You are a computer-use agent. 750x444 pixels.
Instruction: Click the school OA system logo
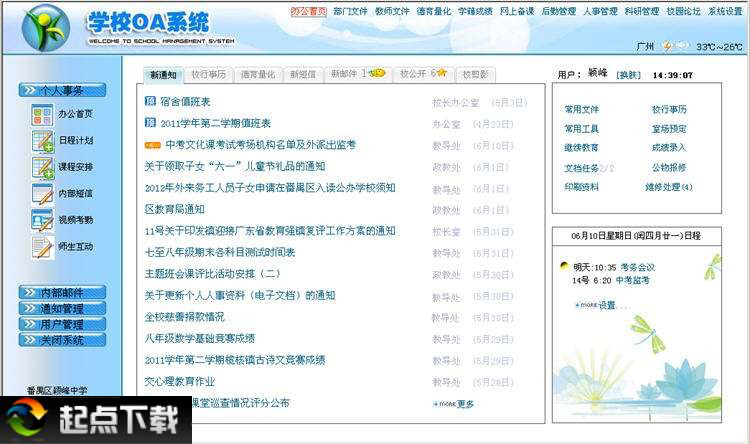(46, 28)
